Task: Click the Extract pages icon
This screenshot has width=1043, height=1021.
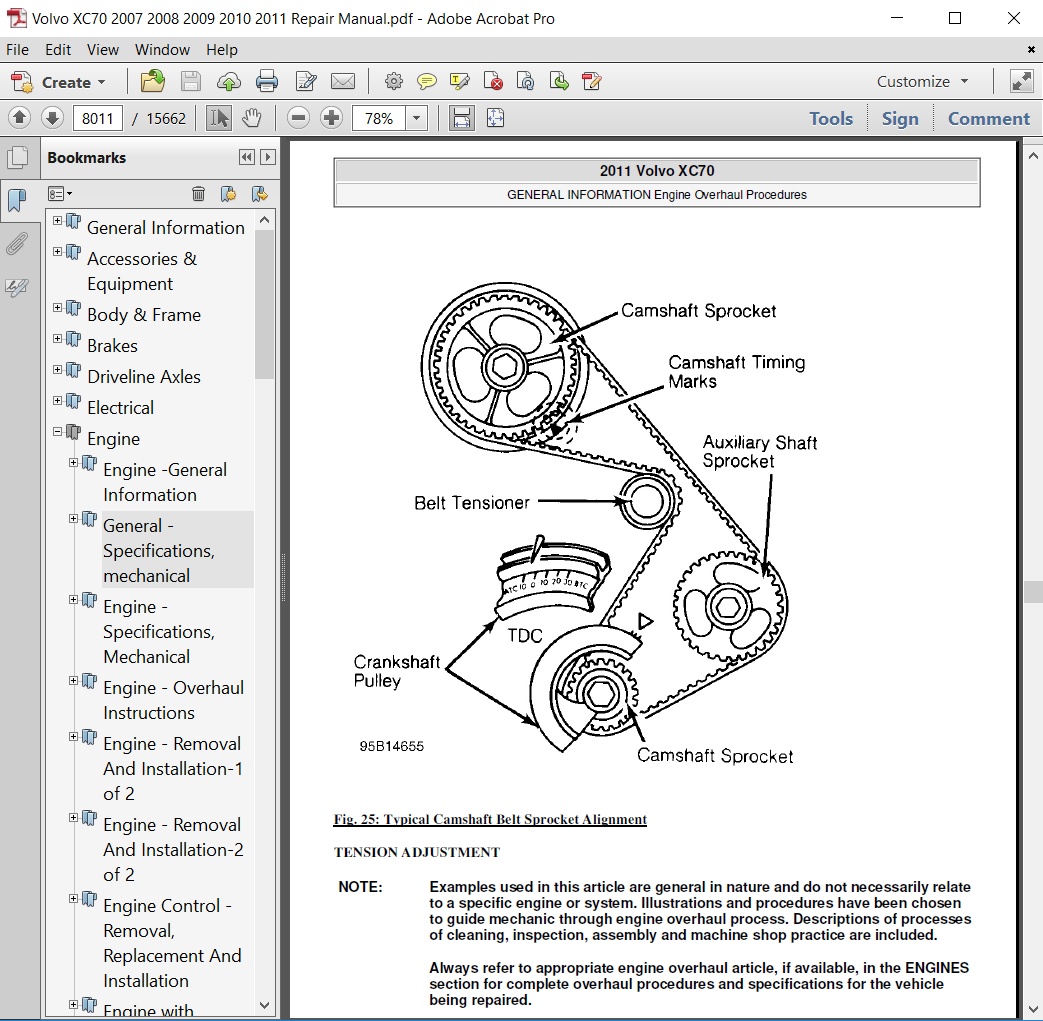Action: [559, 81]
